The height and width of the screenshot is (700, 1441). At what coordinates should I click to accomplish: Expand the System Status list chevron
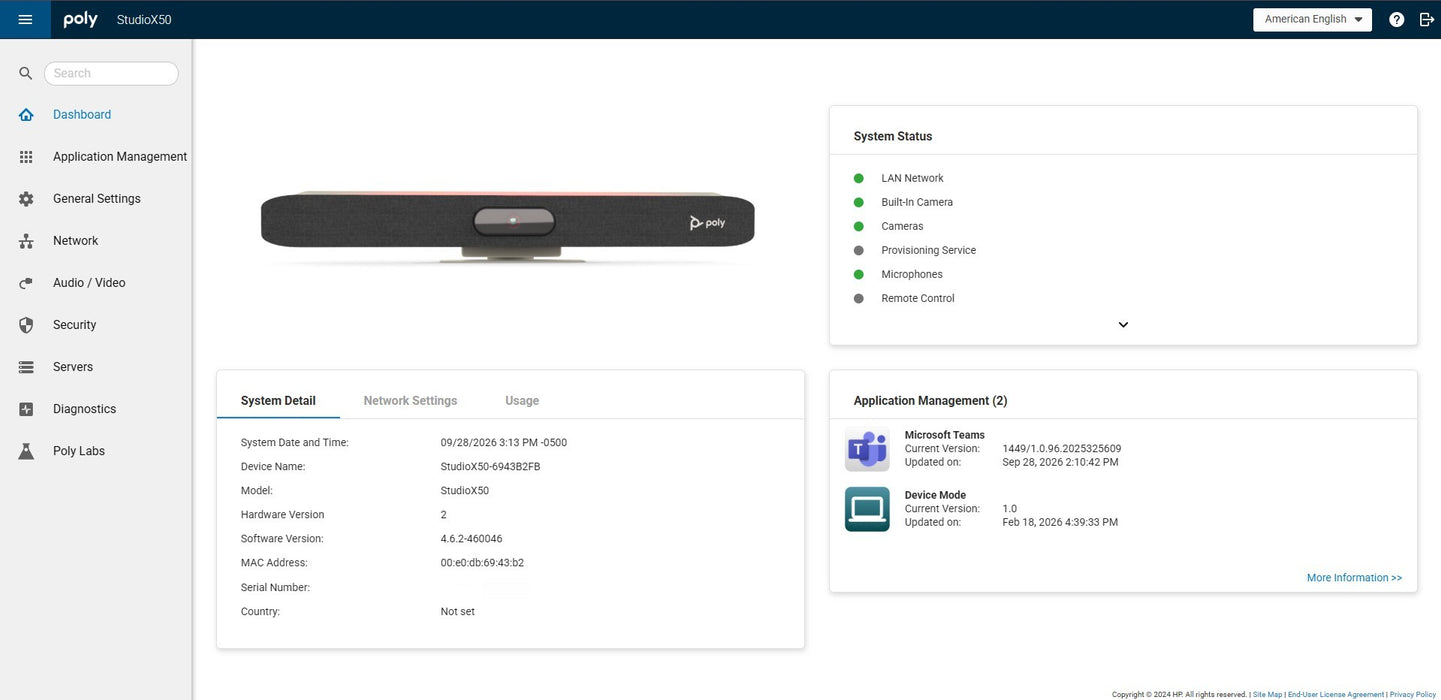(x=1123, y=325)
